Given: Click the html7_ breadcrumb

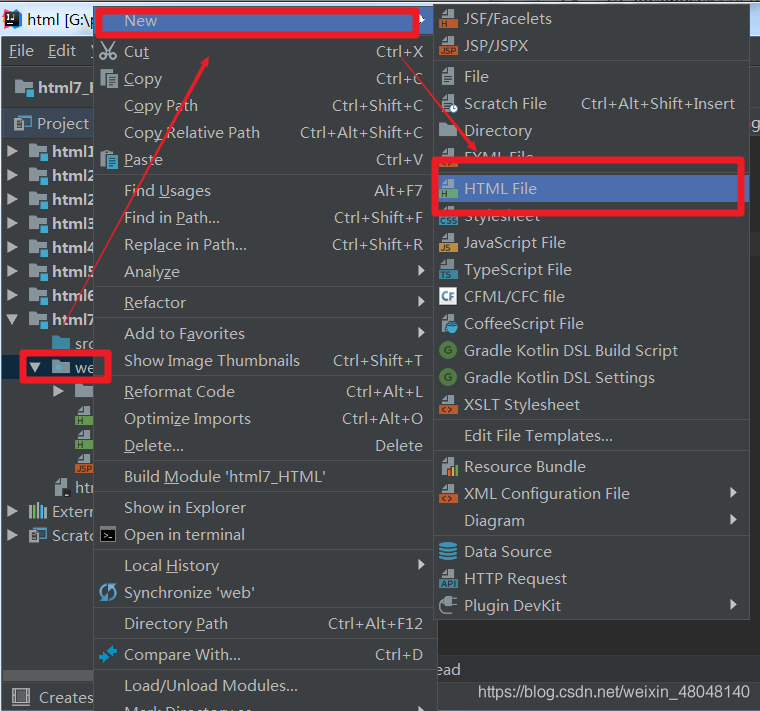Looking at the screenshot, I should [53, 88].
